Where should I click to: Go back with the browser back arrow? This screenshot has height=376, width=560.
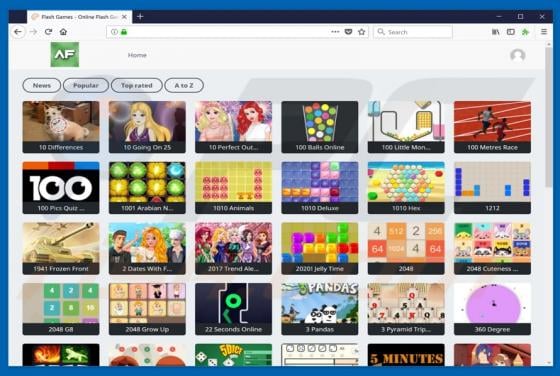(x=18, y=32)
